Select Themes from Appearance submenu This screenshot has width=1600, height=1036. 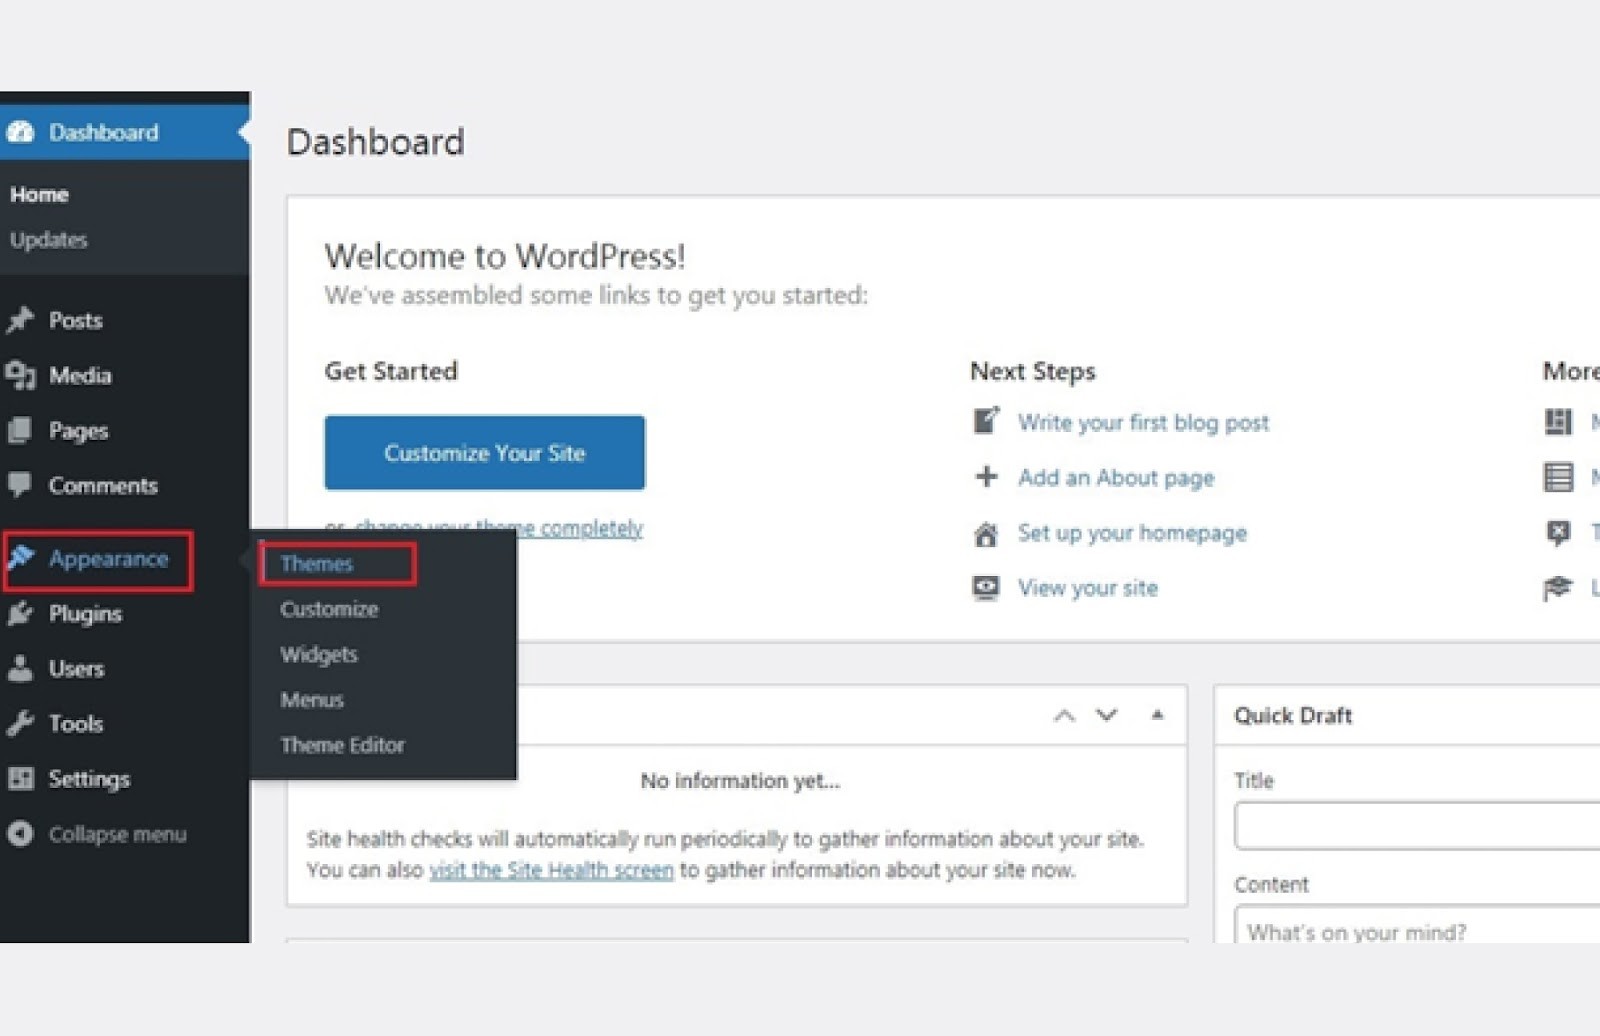pyautogui.click(x=317, y=563)
